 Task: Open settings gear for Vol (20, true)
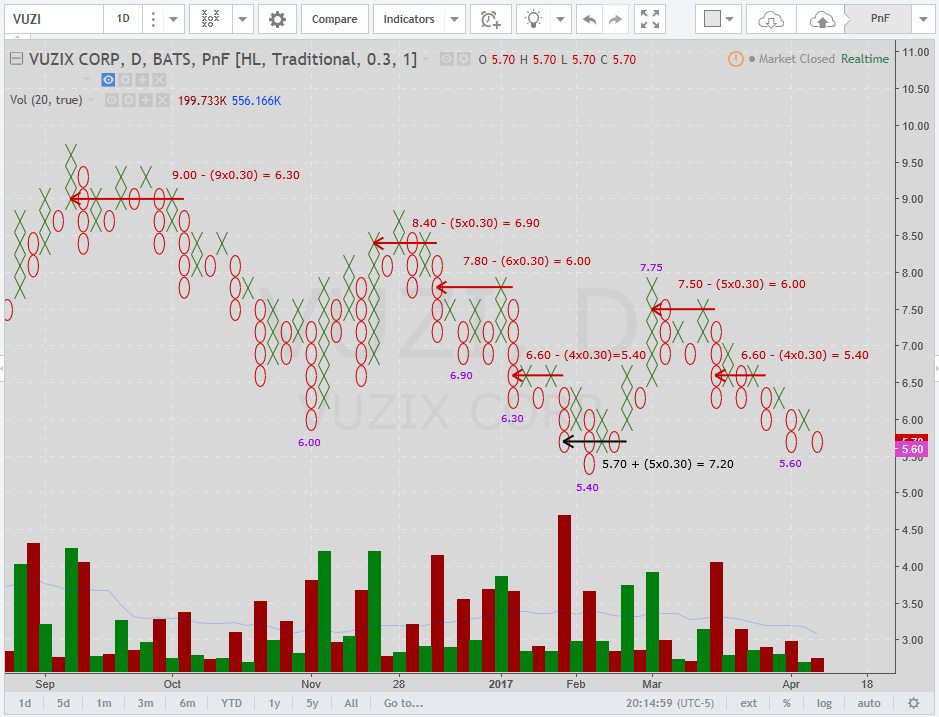tap(128, 100)
